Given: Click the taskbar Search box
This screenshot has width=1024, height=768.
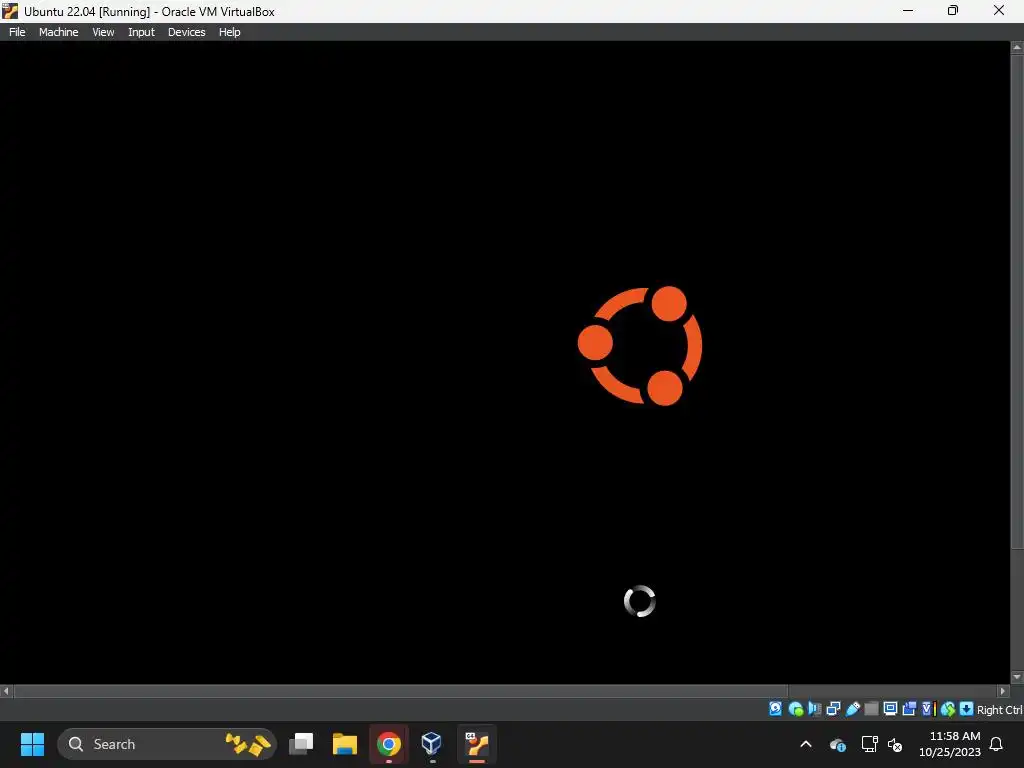Looking at the screenshot, I should click(167, 744).
